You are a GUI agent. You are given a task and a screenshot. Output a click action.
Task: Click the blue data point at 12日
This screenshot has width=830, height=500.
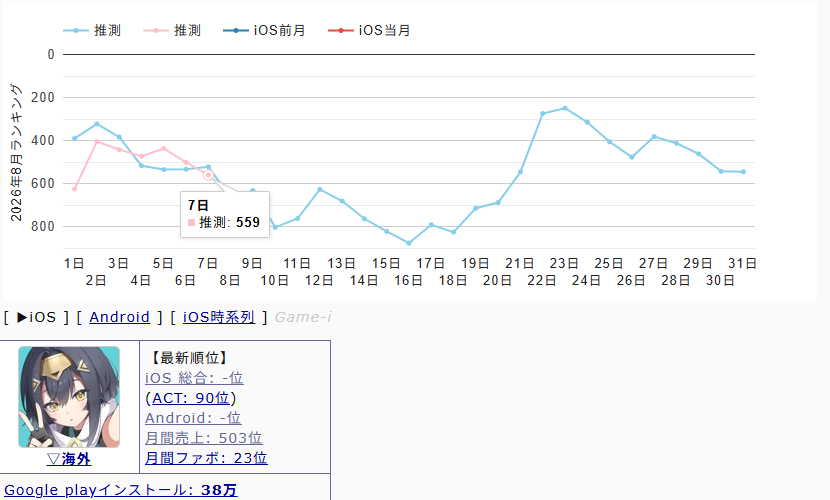click(x=320, y=189)
